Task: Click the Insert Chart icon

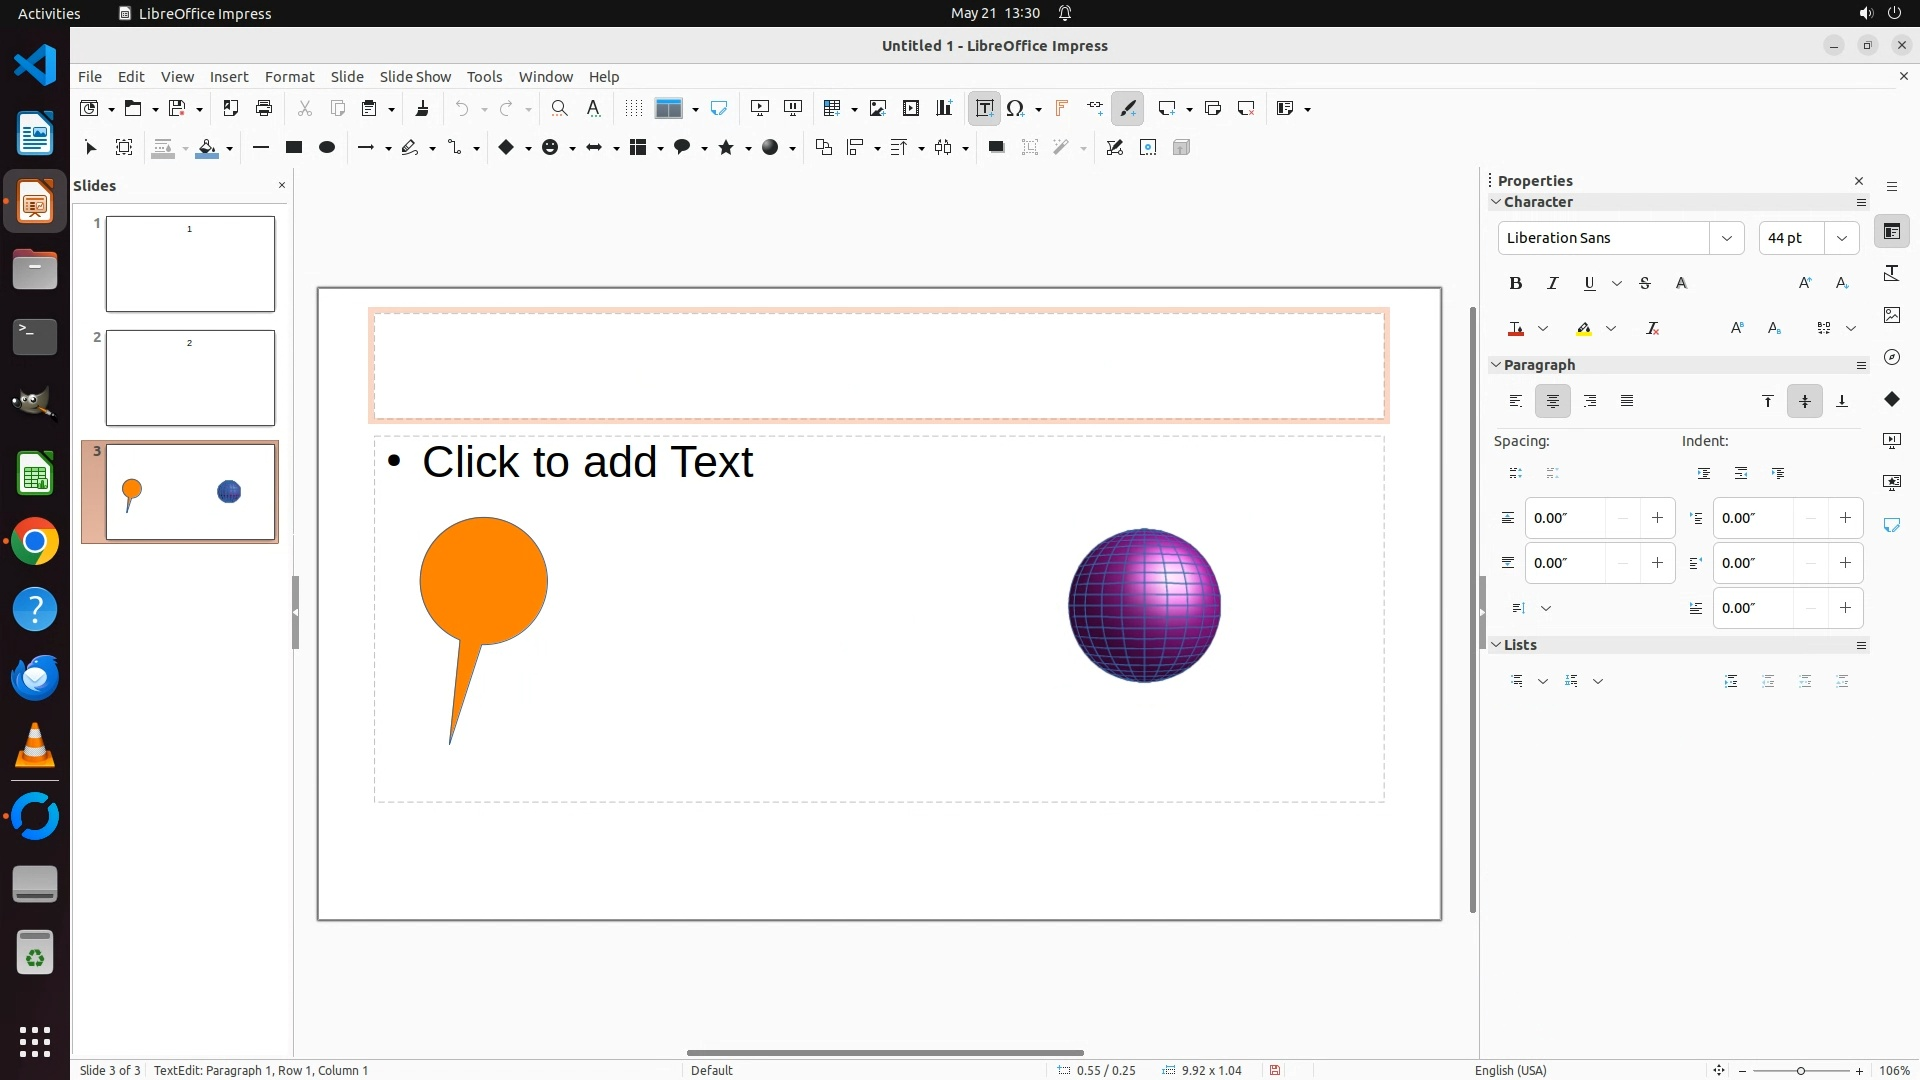Action: point(944,108)
